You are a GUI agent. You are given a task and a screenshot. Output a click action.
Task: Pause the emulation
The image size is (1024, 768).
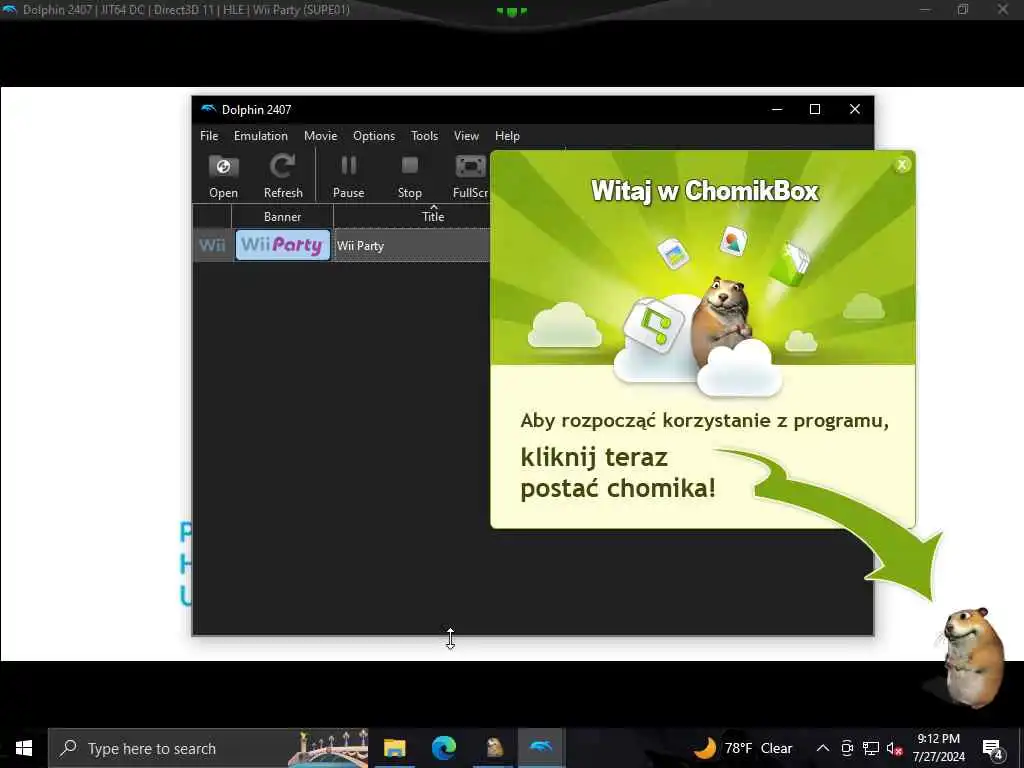(348, 175)
